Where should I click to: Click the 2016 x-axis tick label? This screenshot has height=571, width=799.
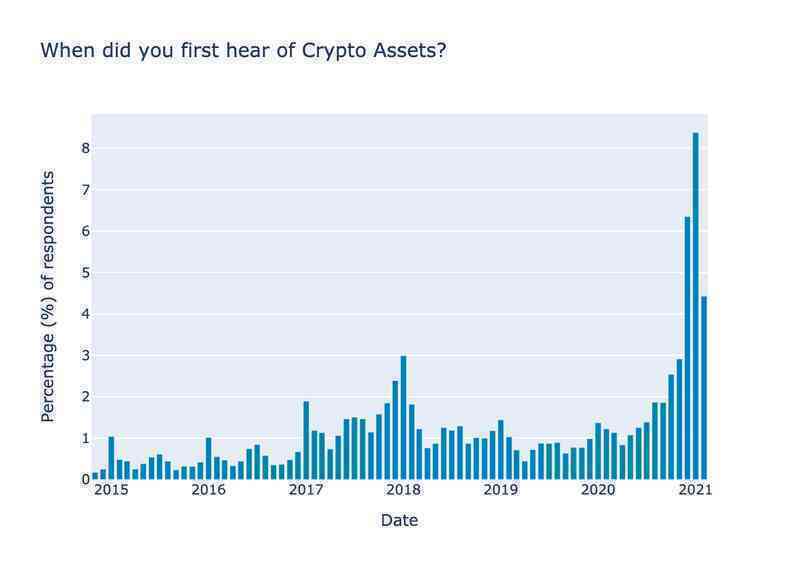208,490
